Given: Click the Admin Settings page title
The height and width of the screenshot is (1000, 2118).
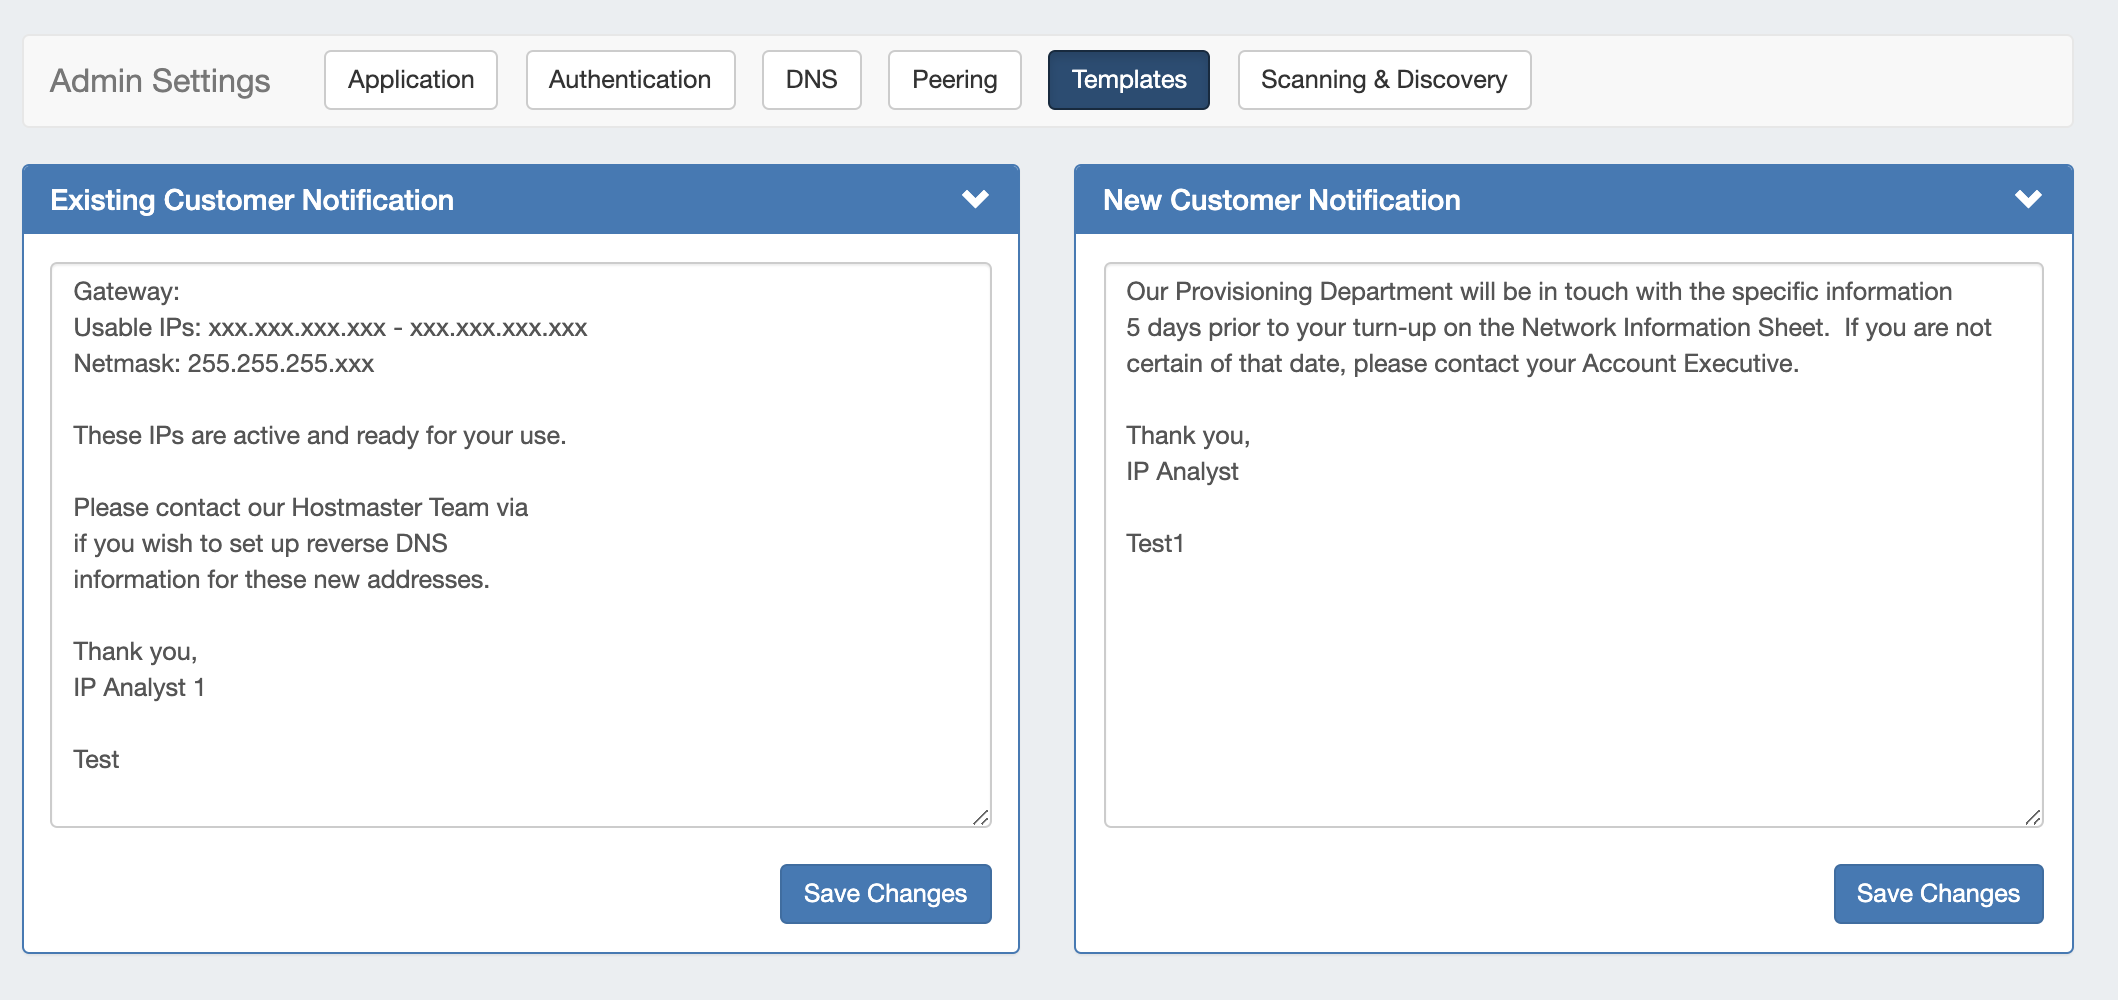Looking at the screenshot, I should click(160, 81).
